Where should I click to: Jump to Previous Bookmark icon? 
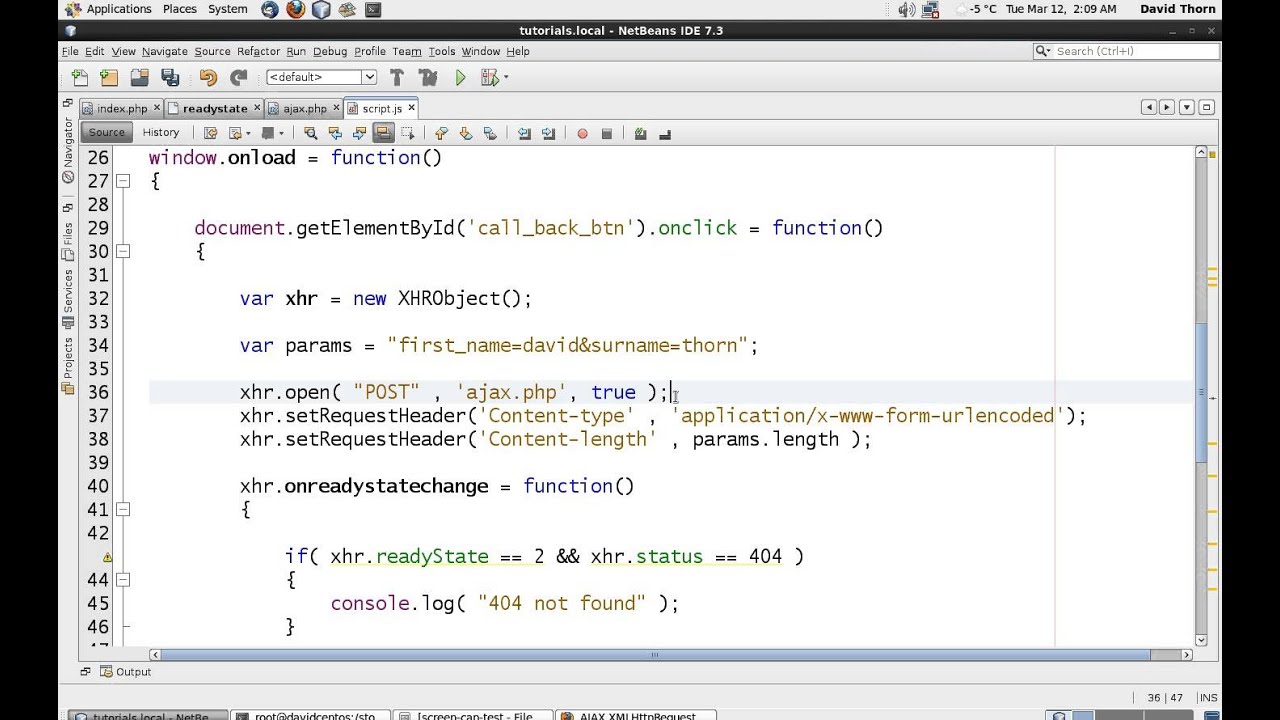click(441, 133)
